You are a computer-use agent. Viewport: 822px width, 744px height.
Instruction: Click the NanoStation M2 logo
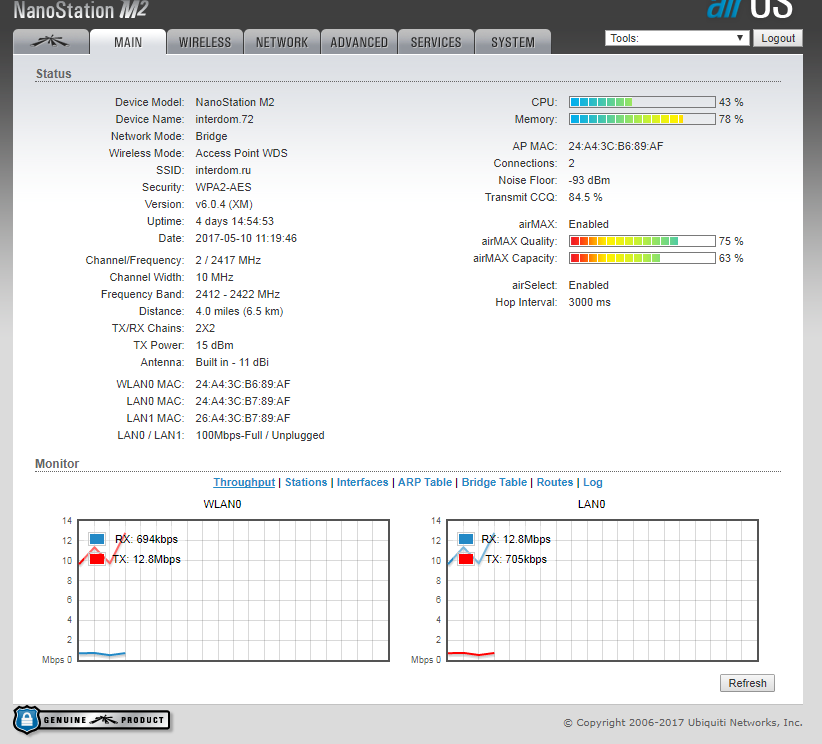pos(82,11)
